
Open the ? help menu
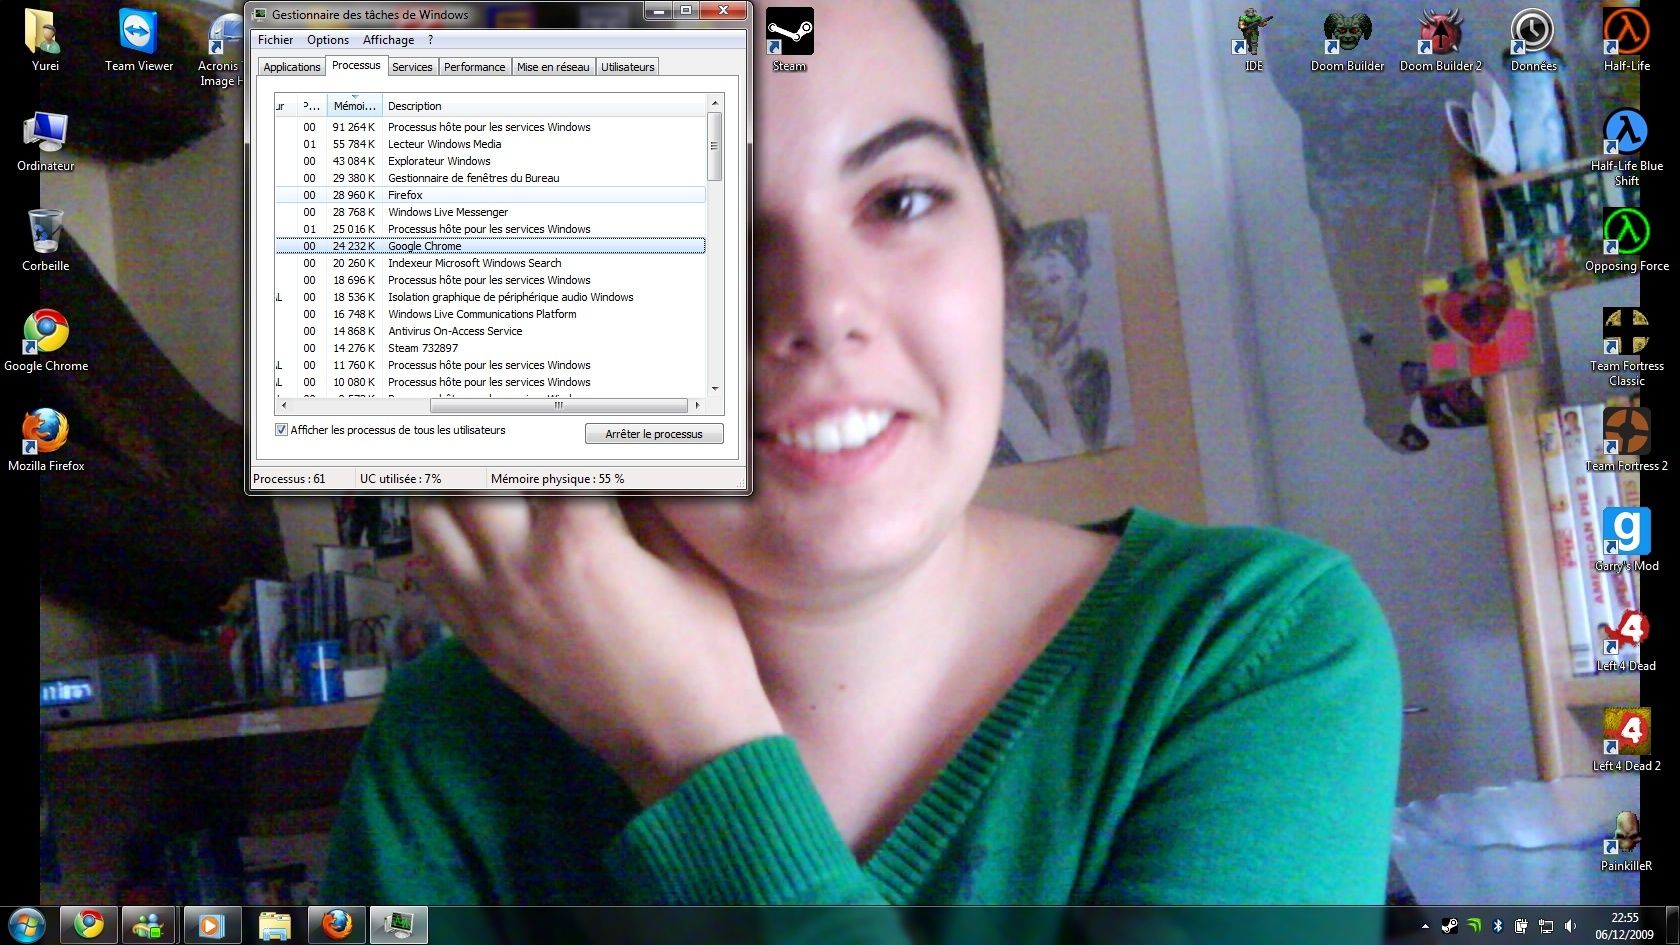[431, 40]
